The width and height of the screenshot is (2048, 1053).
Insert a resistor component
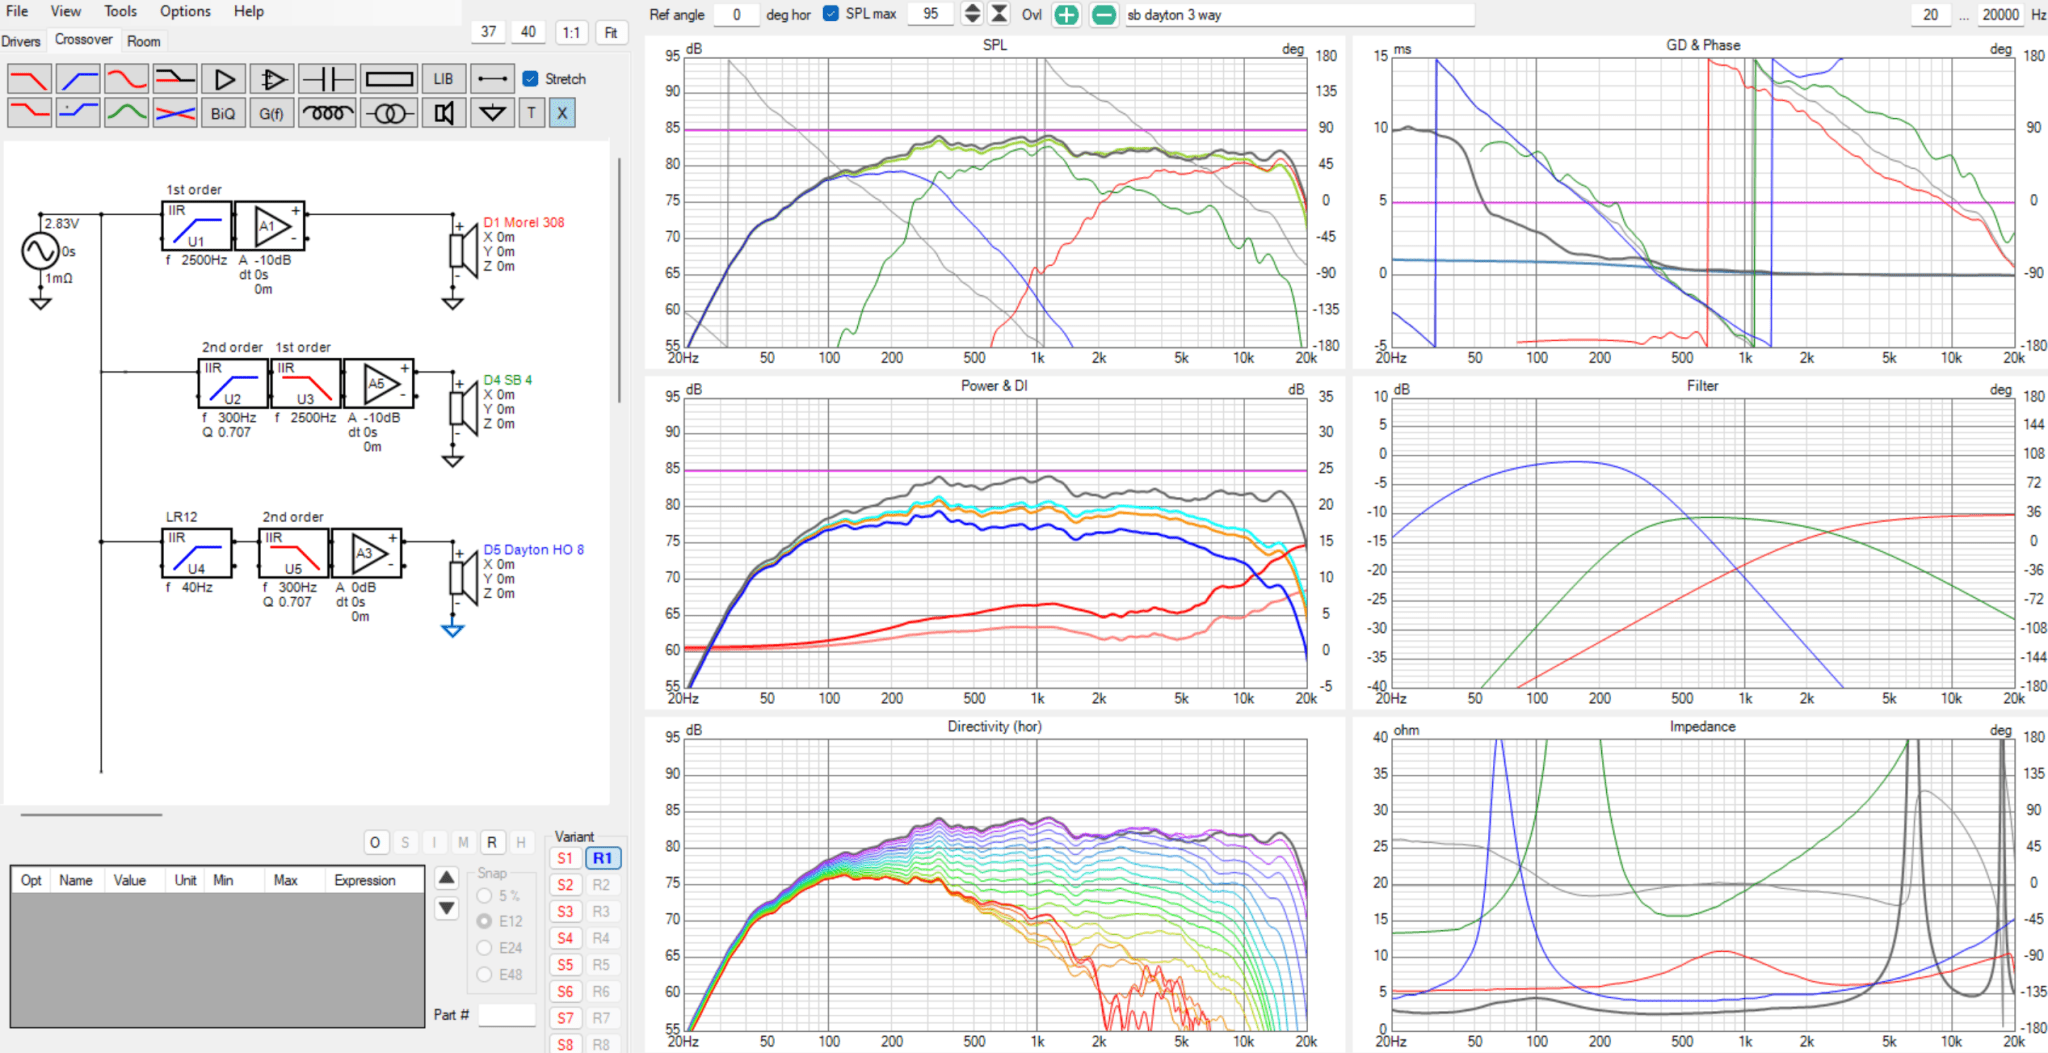click(389, 78)
